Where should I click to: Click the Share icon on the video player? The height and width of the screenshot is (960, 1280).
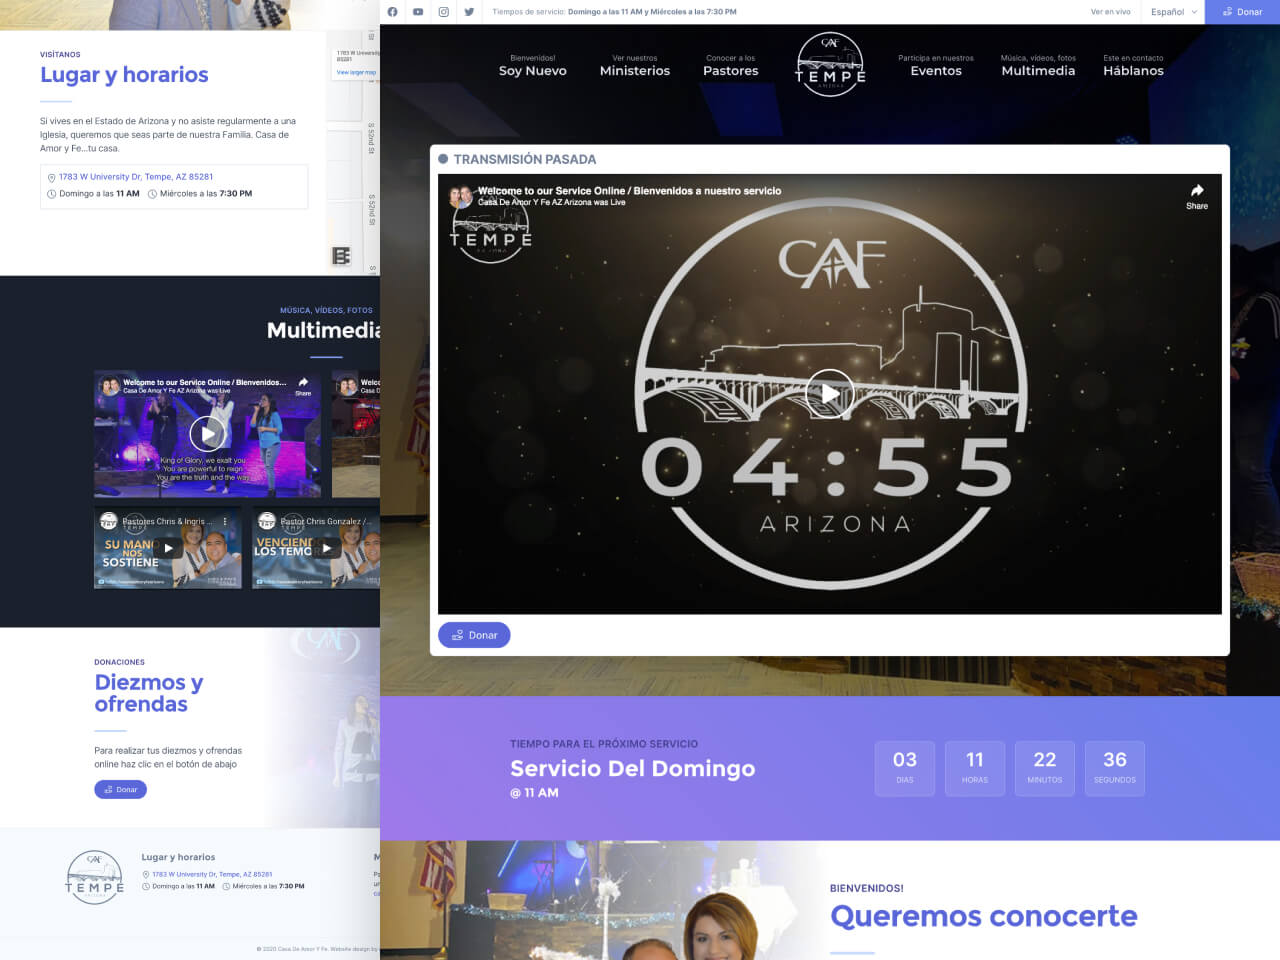pos(1197,196)
